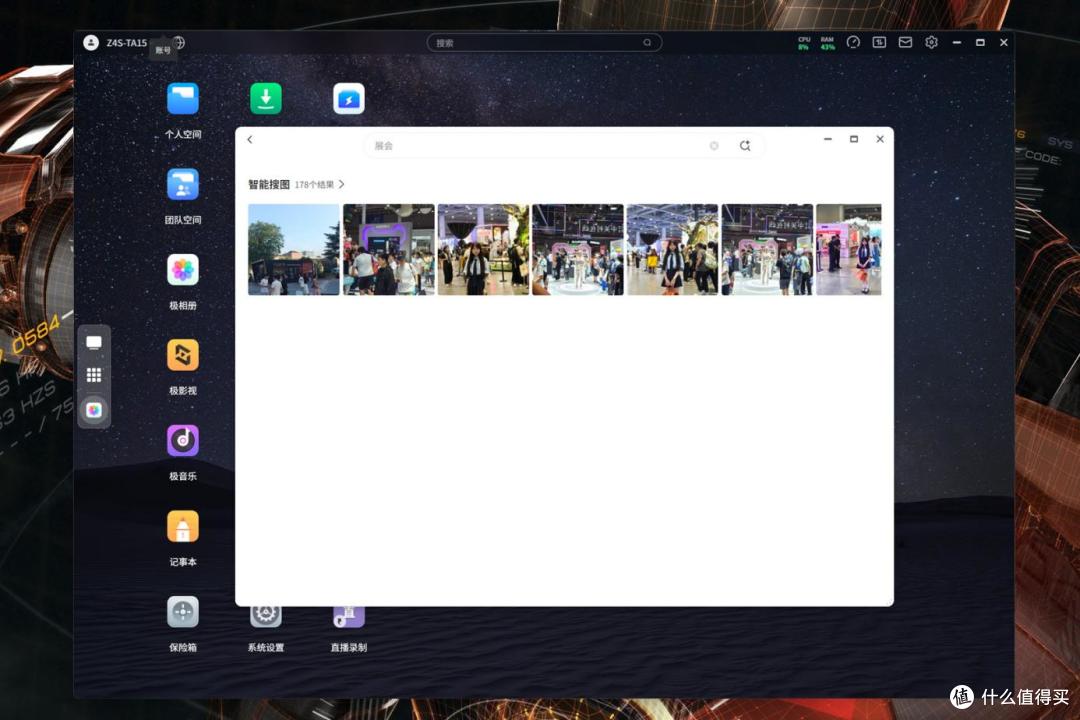Viewport: 1080px width, 720px height.
Task: Open the 记事本 notes app
Action: [183, 527]
